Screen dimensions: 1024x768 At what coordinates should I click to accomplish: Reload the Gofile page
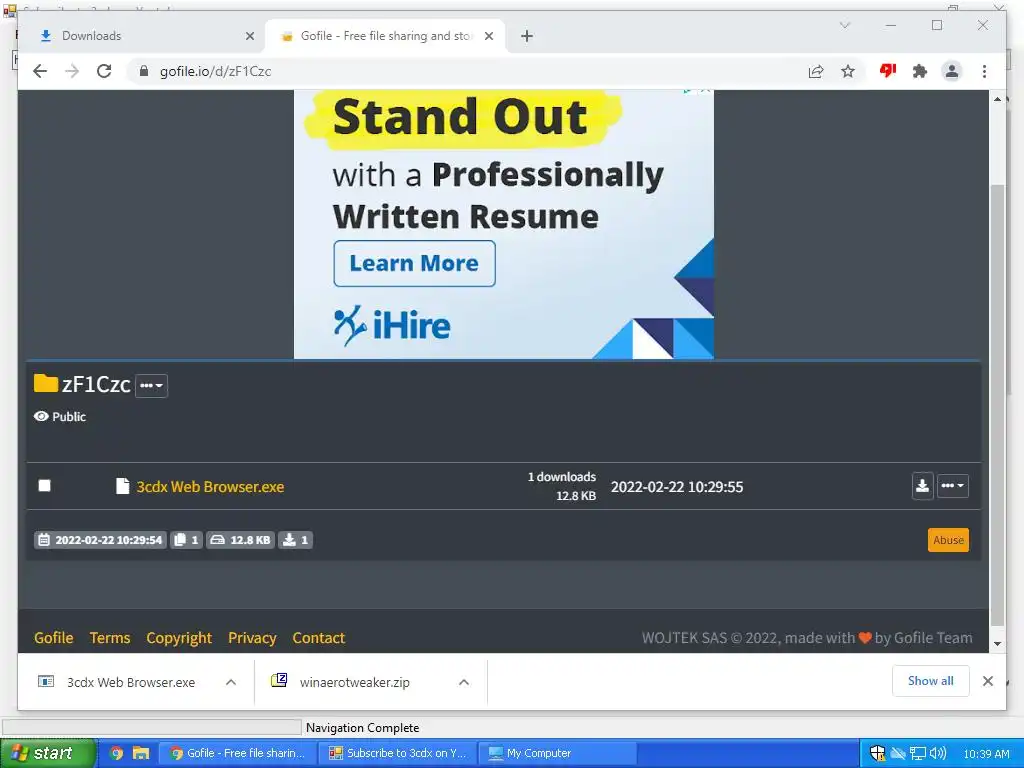click(104, 71)
